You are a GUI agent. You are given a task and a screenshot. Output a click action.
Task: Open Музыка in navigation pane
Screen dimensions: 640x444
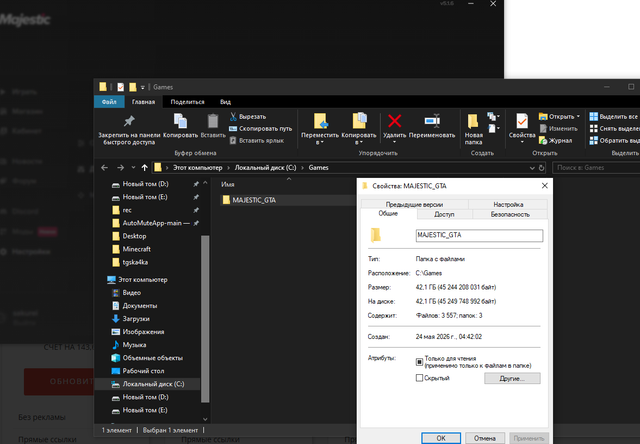tap(134, 345)
